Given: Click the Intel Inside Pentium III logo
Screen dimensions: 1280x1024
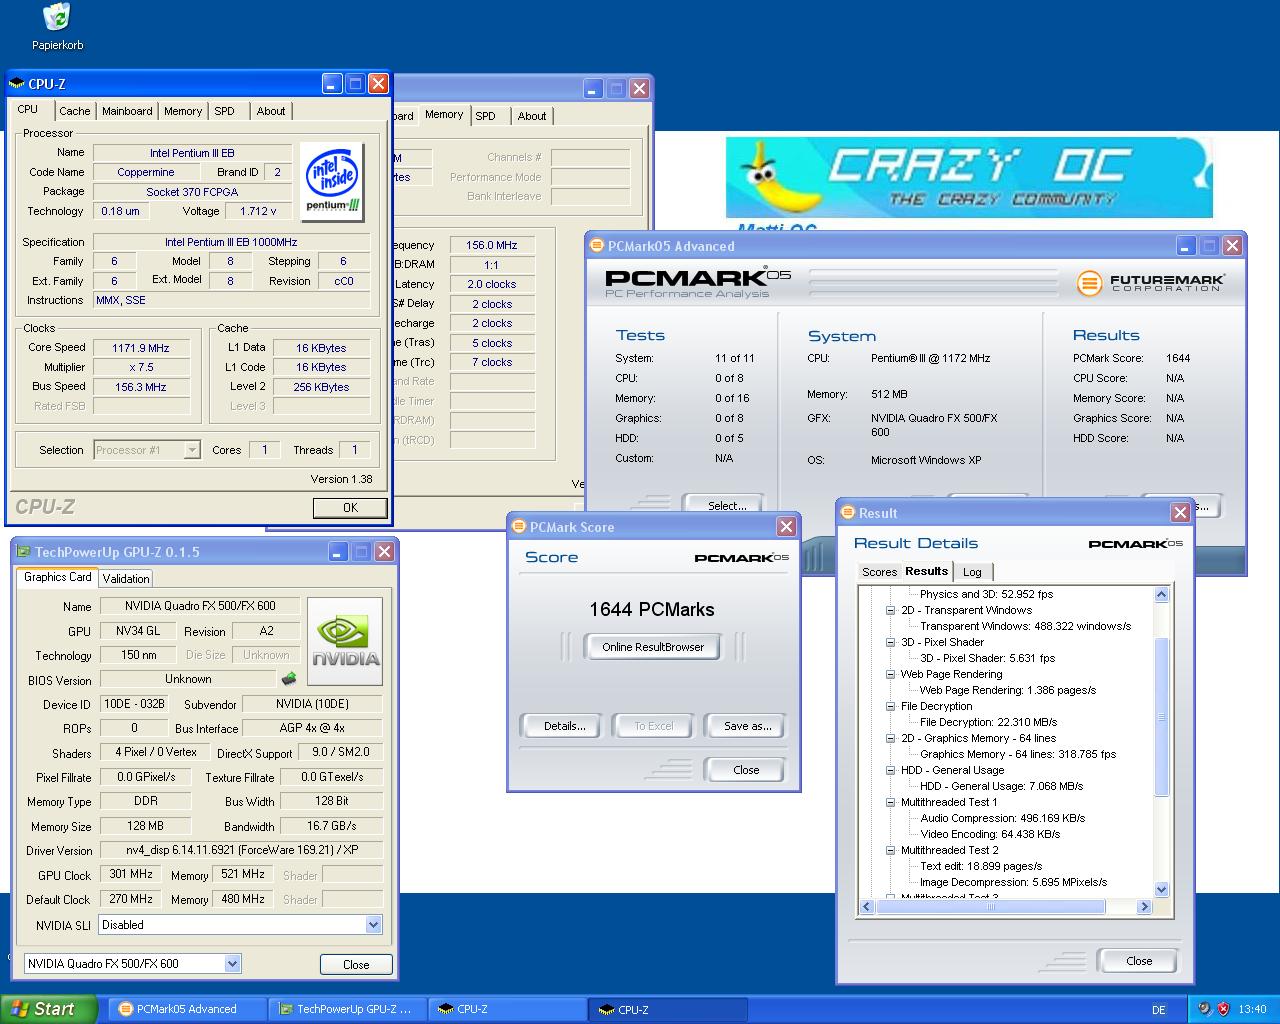Looking at the screenshot, I should (333, 182).
